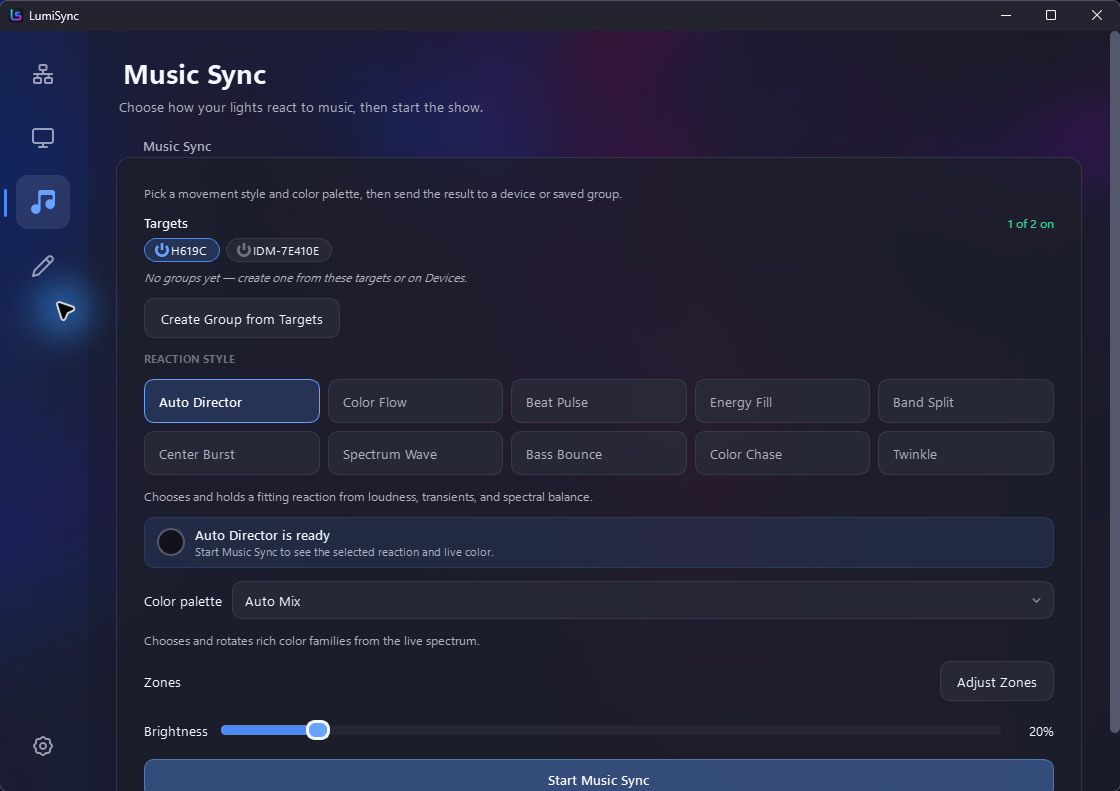This screenshot has width=1120, height=791.
Task: Select the Beat Pulse reaction style
Action: tap(599, 402)
